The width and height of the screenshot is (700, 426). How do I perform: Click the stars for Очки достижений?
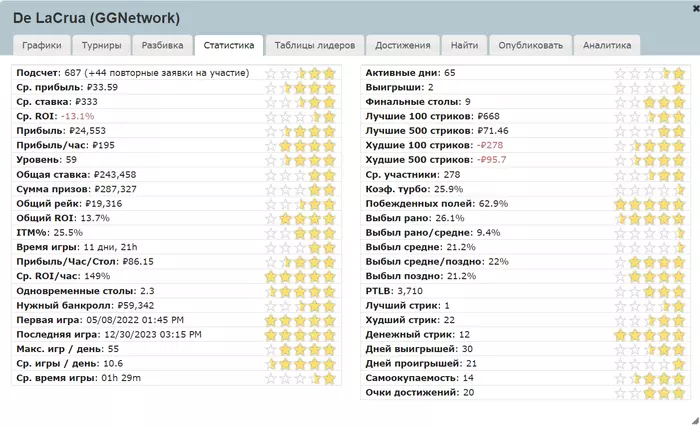pos(650,393)
